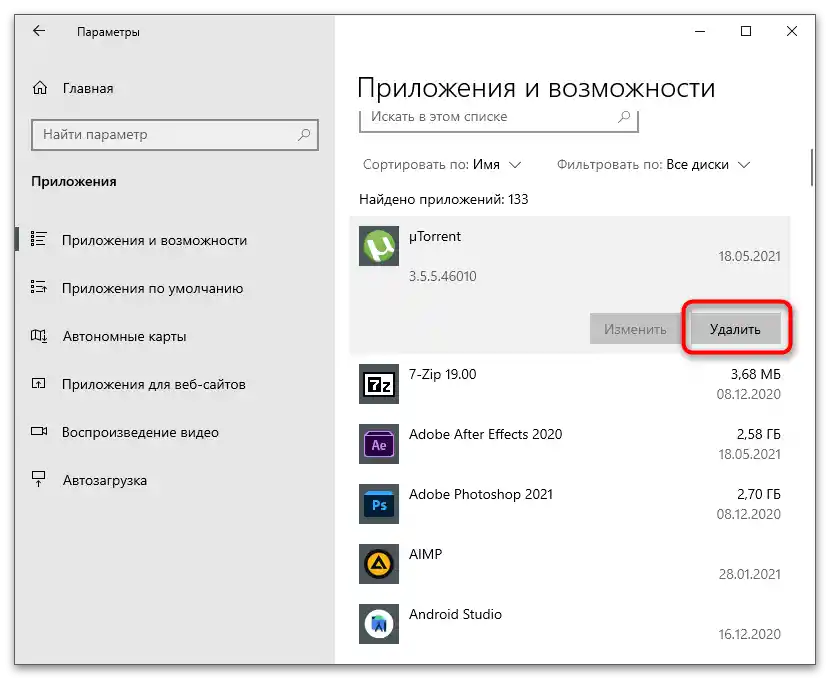Image resolution: width=830 pixels, height=679 pixels.
Task: Open Фильтровать по: Все диски dropdown
Action: point(653,165)
